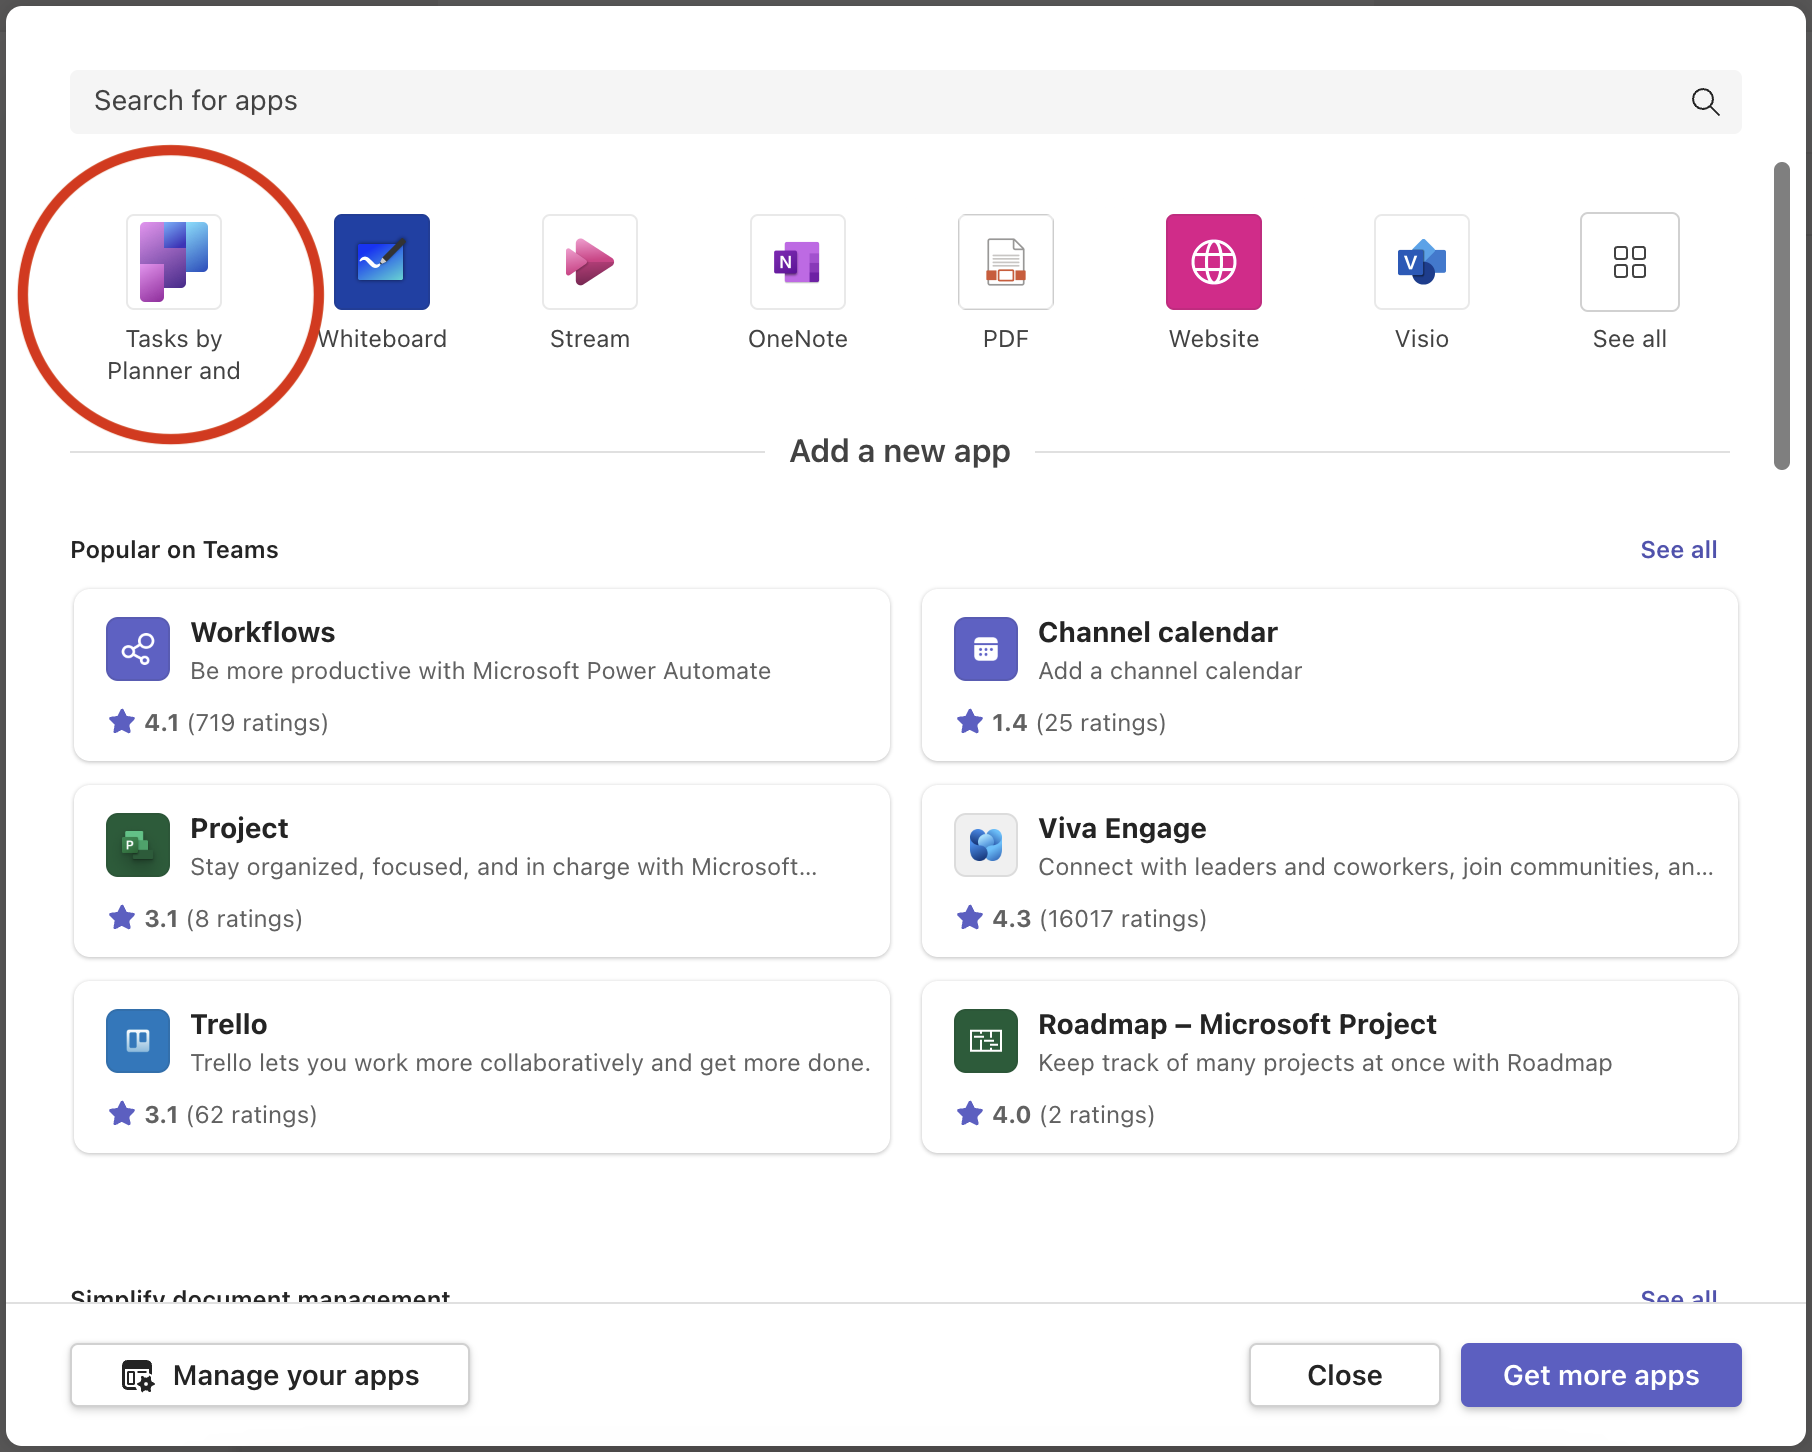Select the PDF app
The width and height of the screenshot is (1812, 1452).
click(x=1005, y=262)
